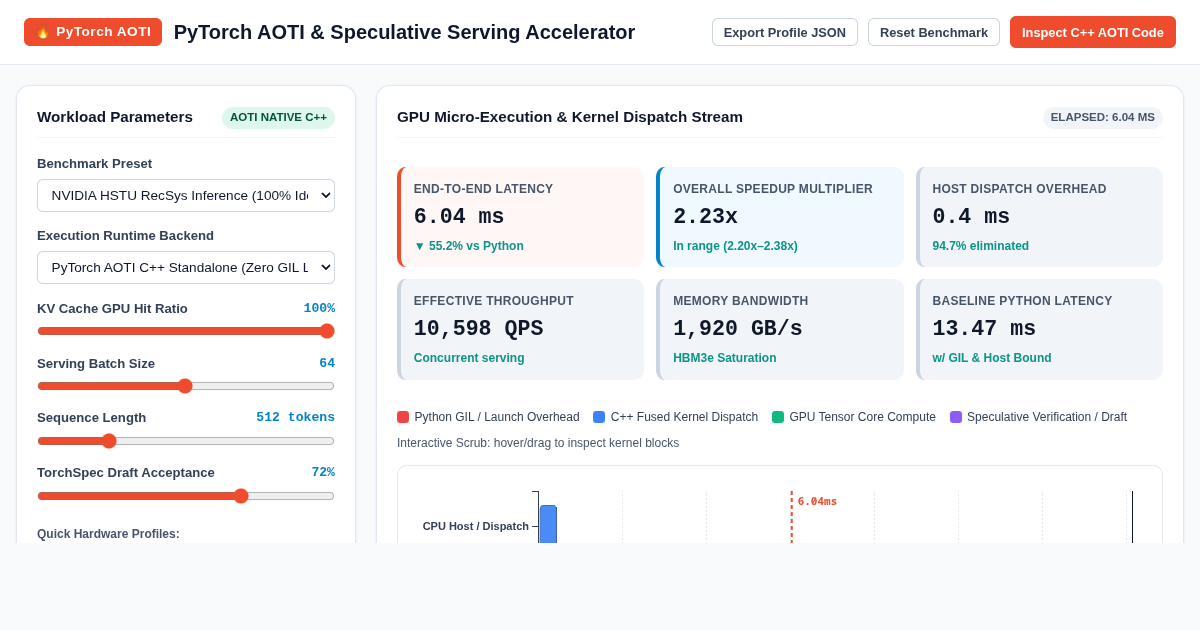This screenshot has width=1200, height=630.
Task: Select the Memory Bandwidth card
Action: pos(780,329)
